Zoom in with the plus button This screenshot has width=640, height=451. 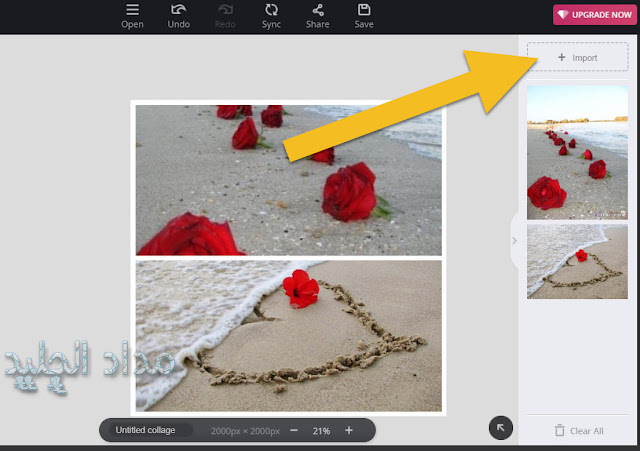tap(349, 430)
